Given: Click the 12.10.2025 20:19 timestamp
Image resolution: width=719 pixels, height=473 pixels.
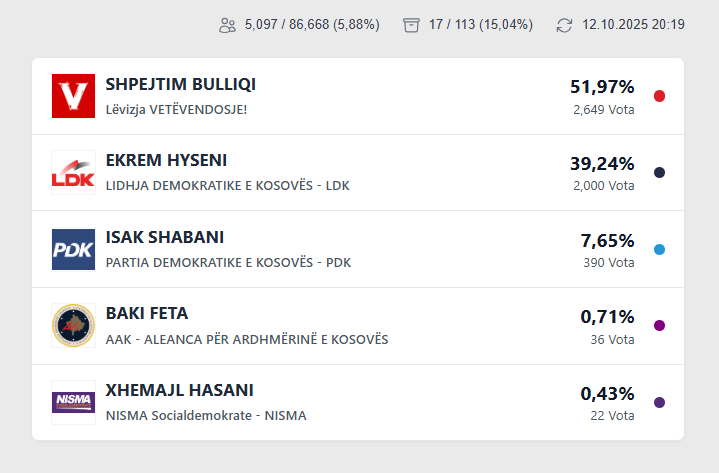Looking at the screenshot, I should coord(633,25).
